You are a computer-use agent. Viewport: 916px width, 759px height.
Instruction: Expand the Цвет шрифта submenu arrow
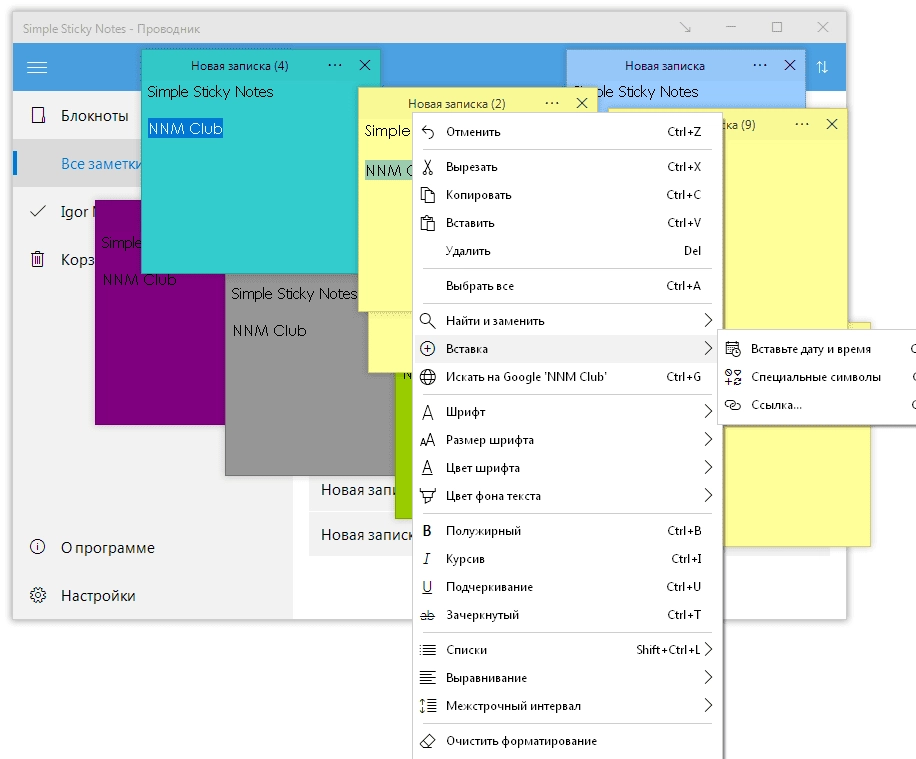point(708,467)
